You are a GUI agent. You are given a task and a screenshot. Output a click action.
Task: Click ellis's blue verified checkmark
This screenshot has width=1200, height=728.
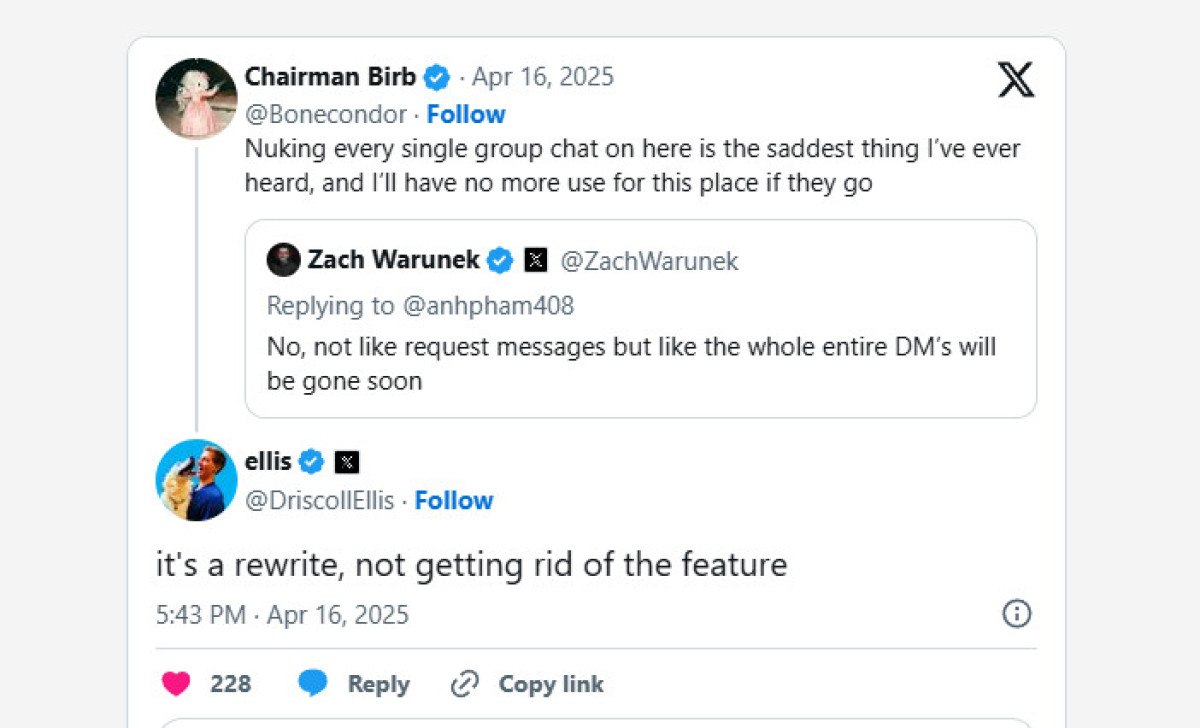(311, 462)
